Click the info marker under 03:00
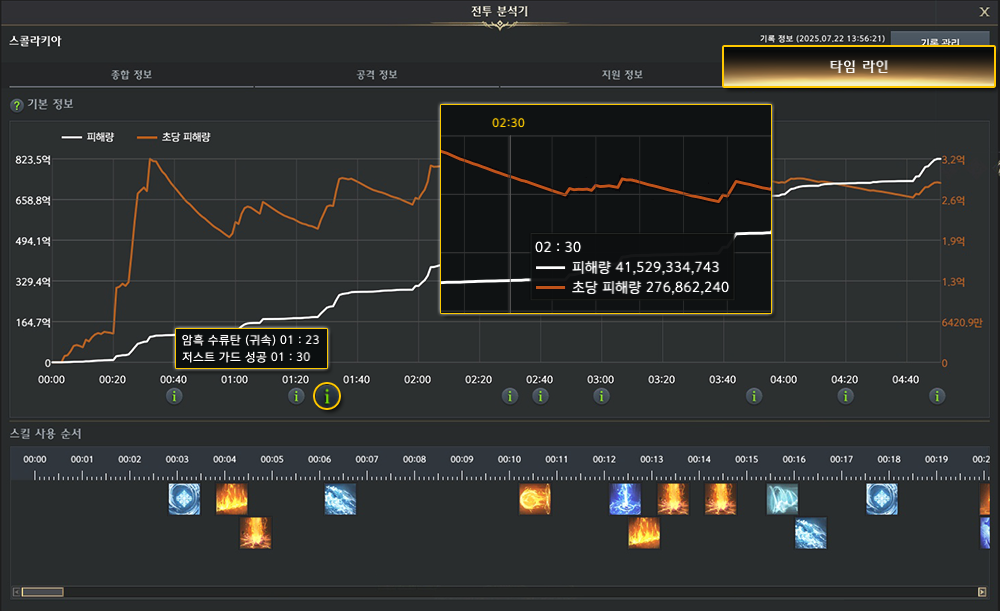 [x=601, y=396]
